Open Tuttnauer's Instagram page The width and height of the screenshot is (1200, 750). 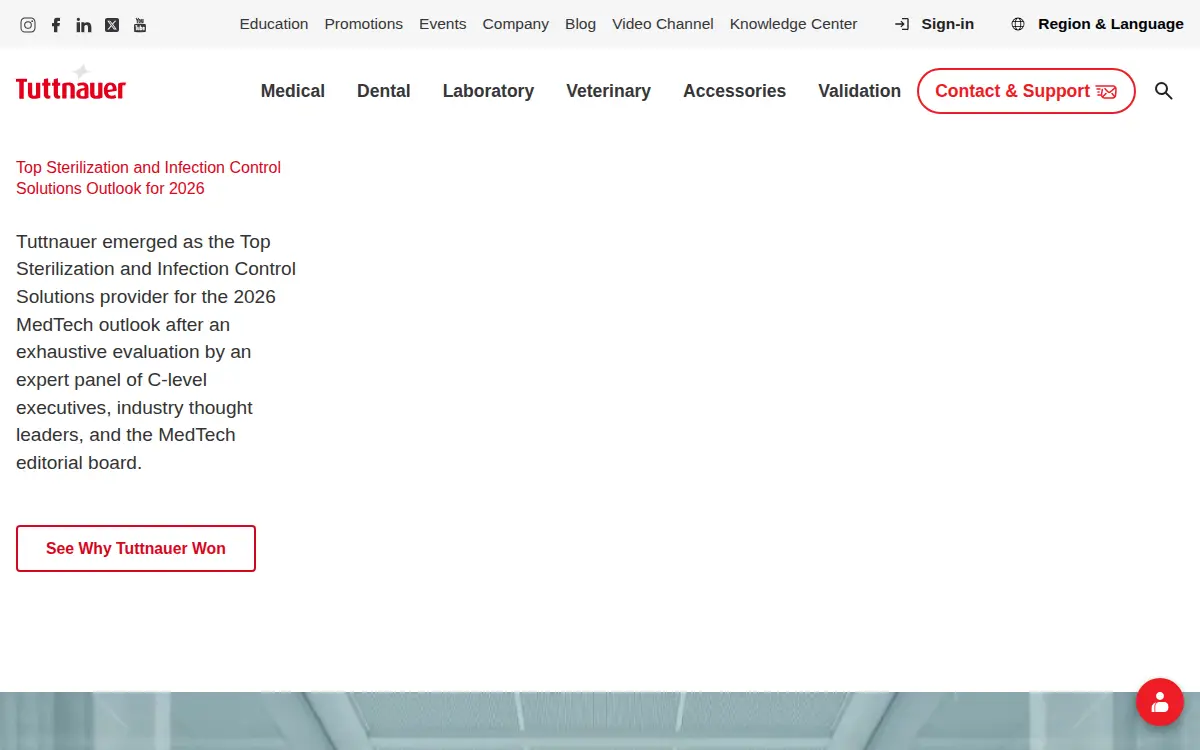pos(28,25)
